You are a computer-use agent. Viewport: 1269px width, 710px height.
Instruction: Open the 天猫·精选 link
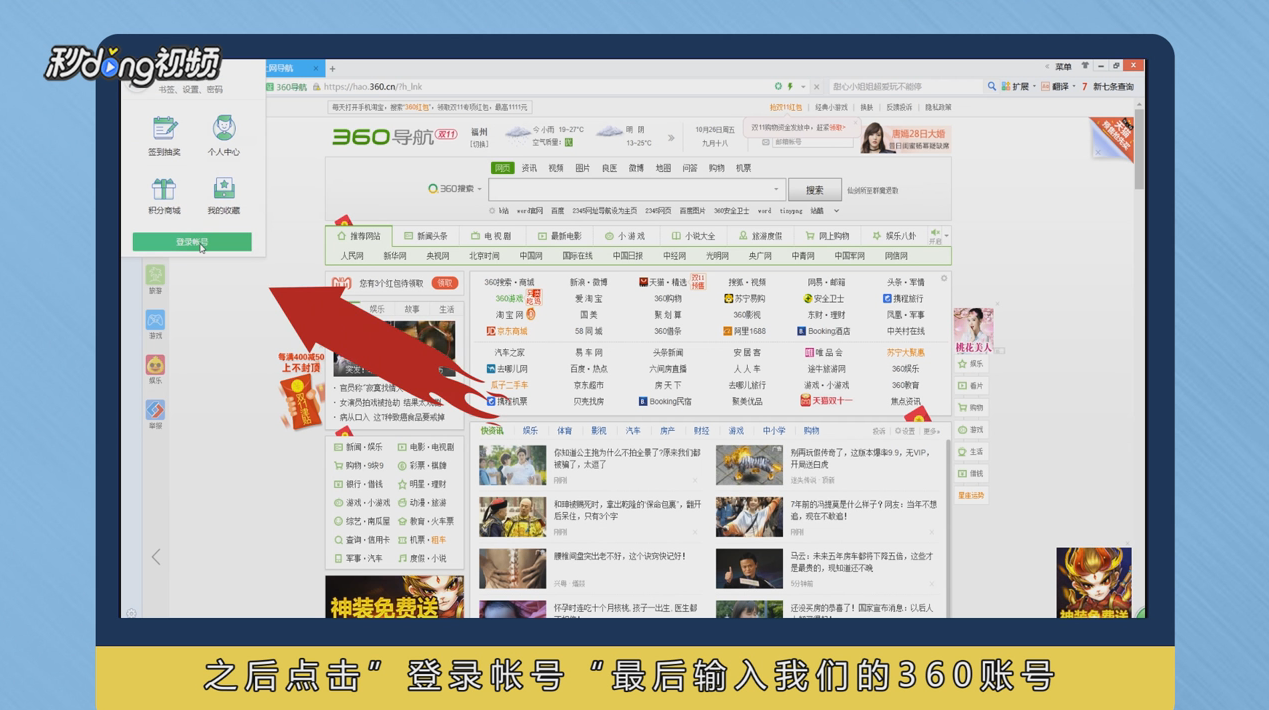click(x=663, y=282)
